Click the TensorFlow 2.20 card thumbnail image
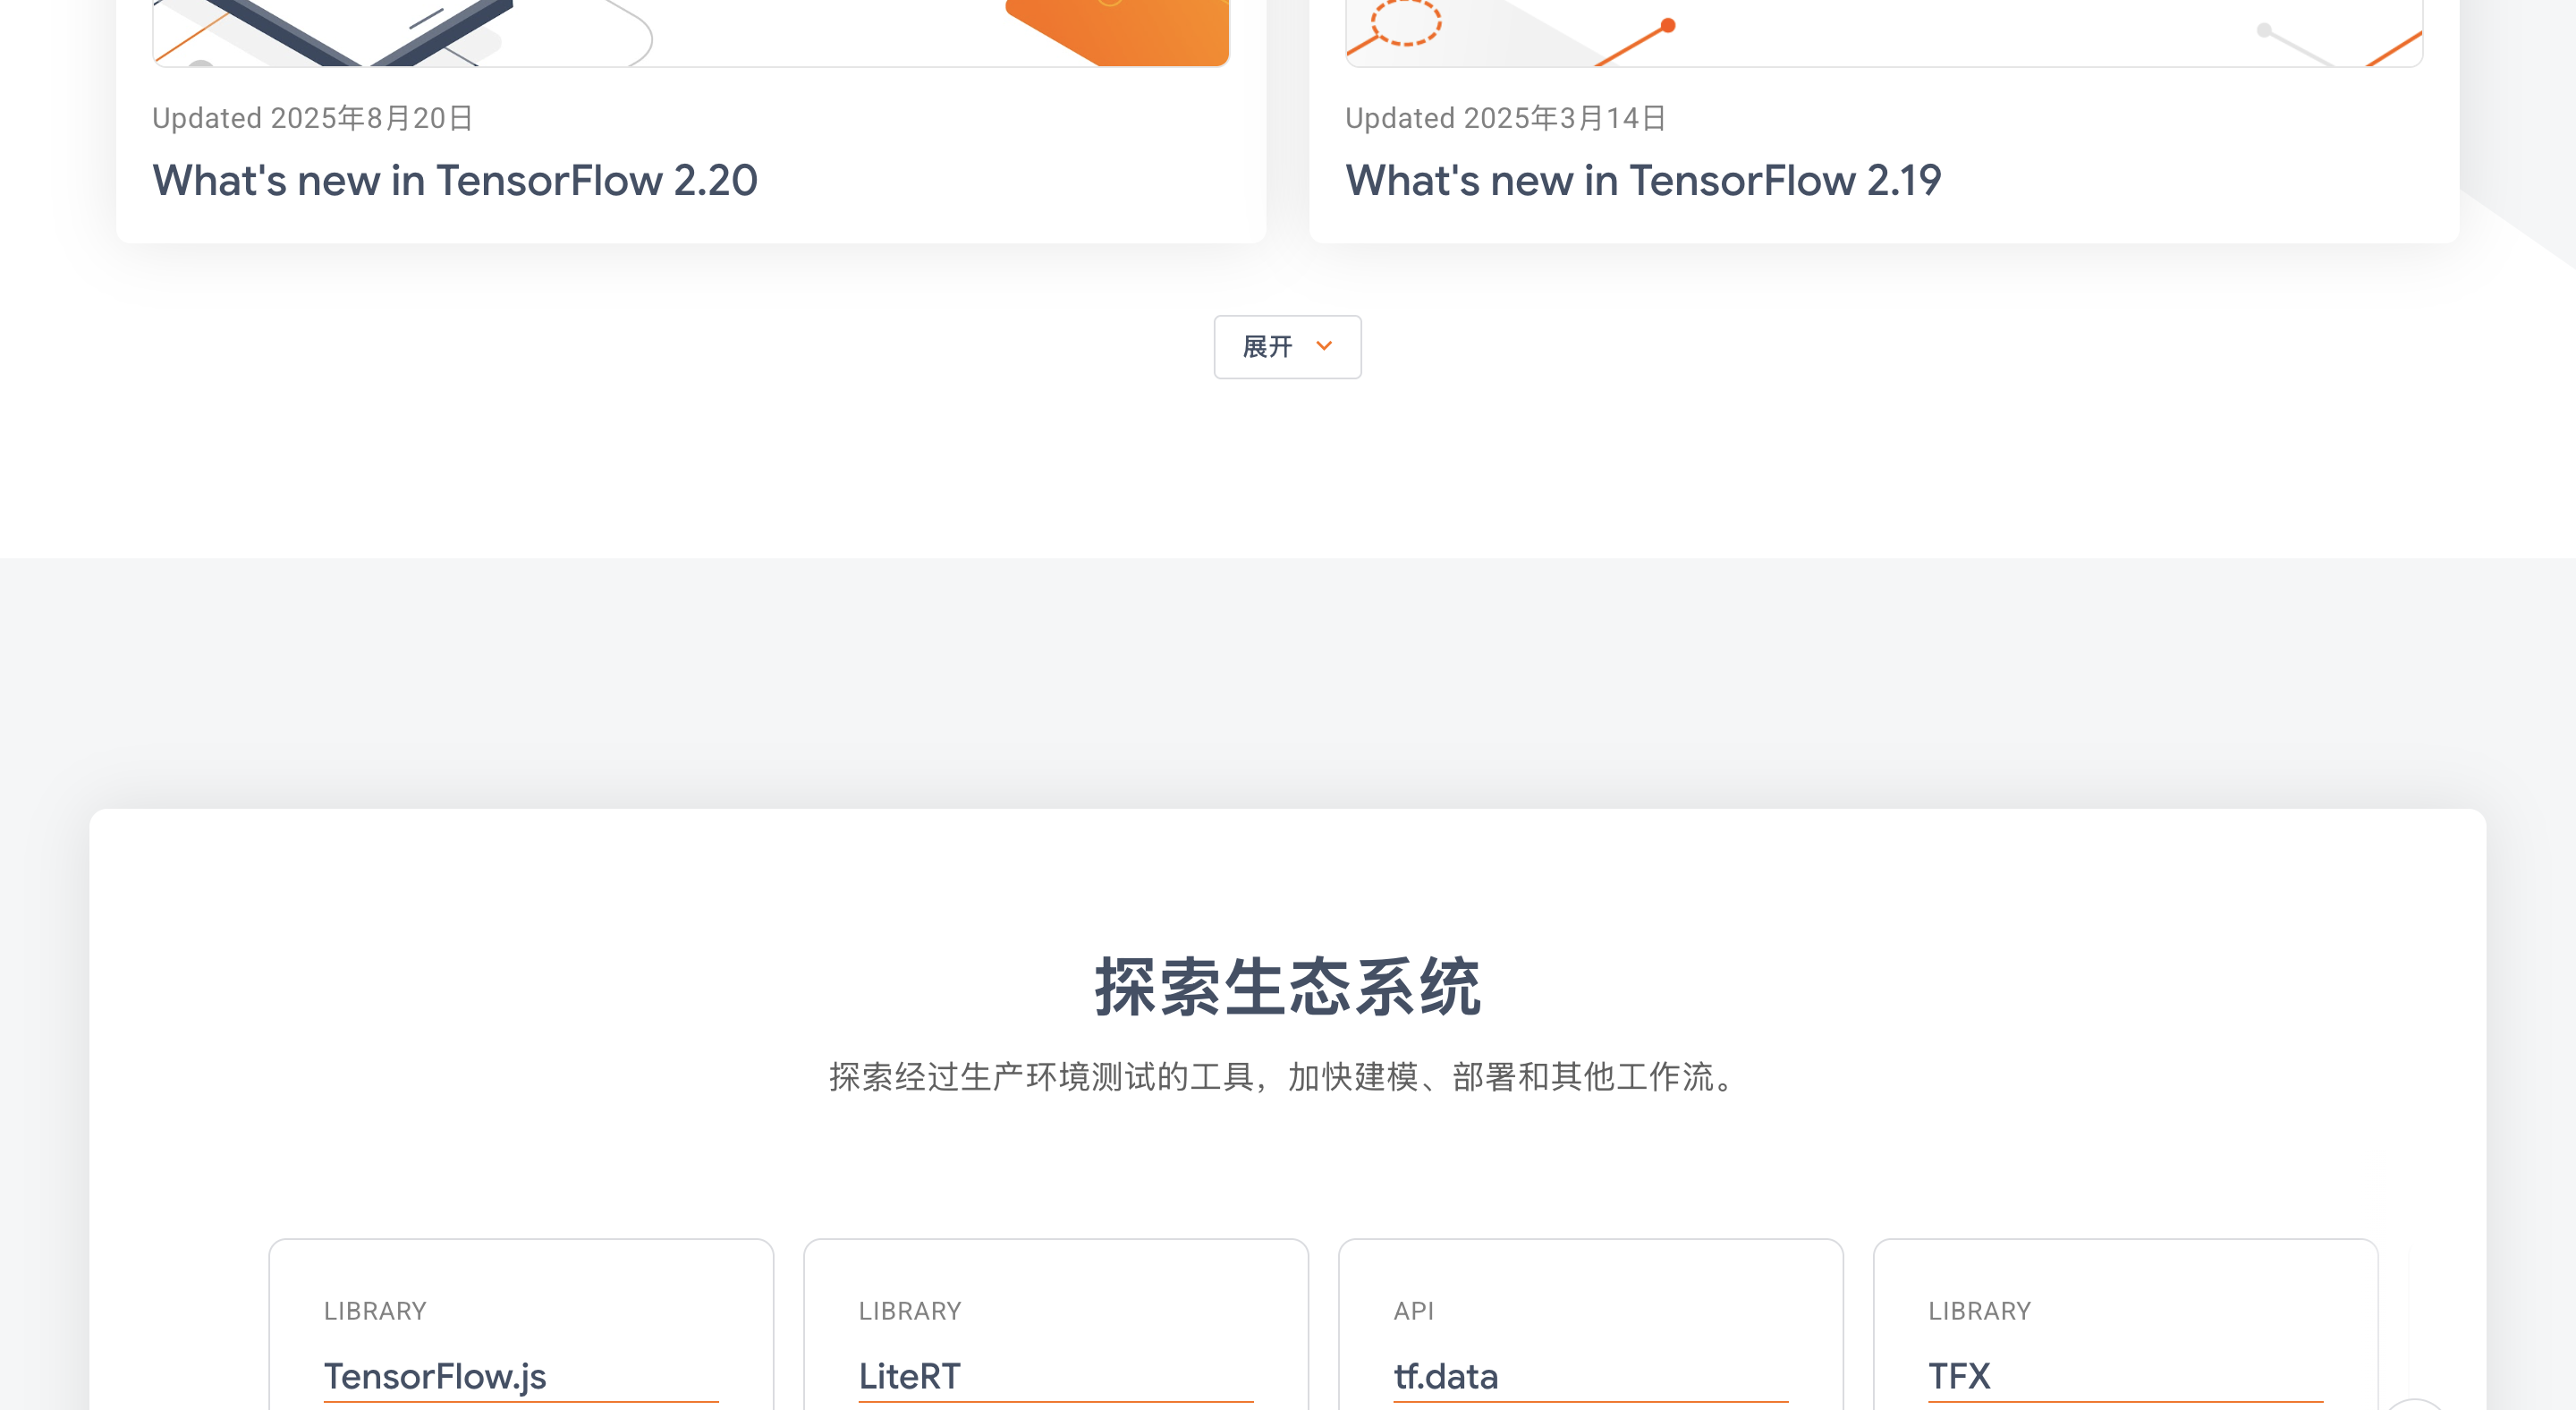 coord(690,33)
